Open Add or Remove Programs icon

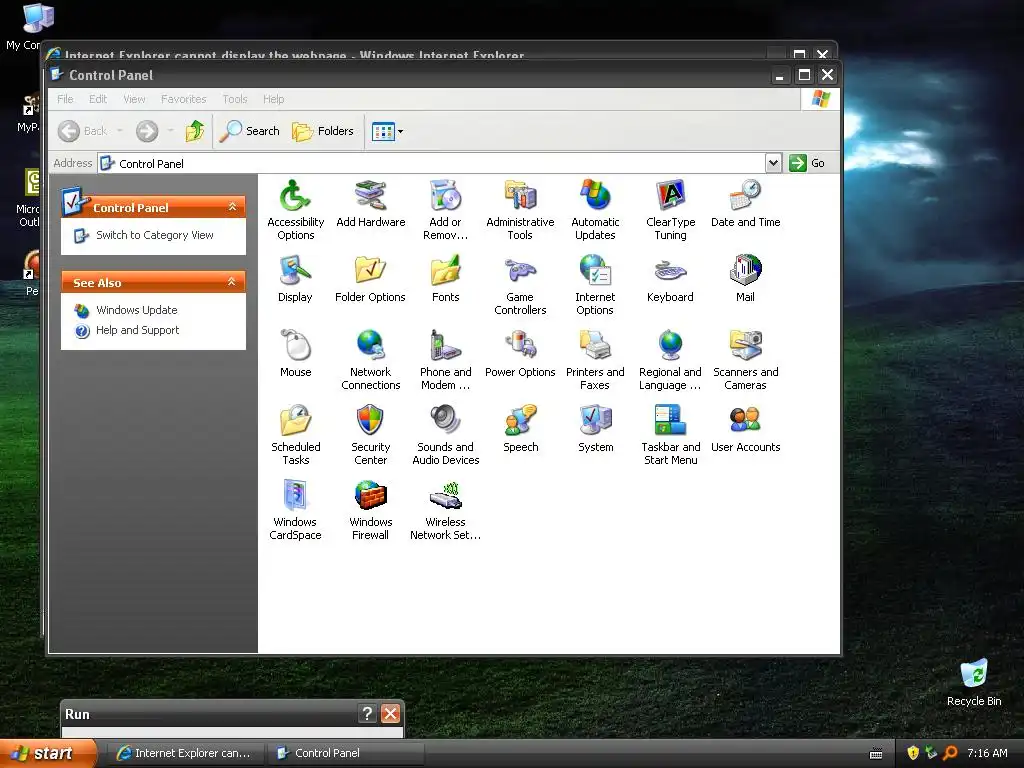coord(445,210)
